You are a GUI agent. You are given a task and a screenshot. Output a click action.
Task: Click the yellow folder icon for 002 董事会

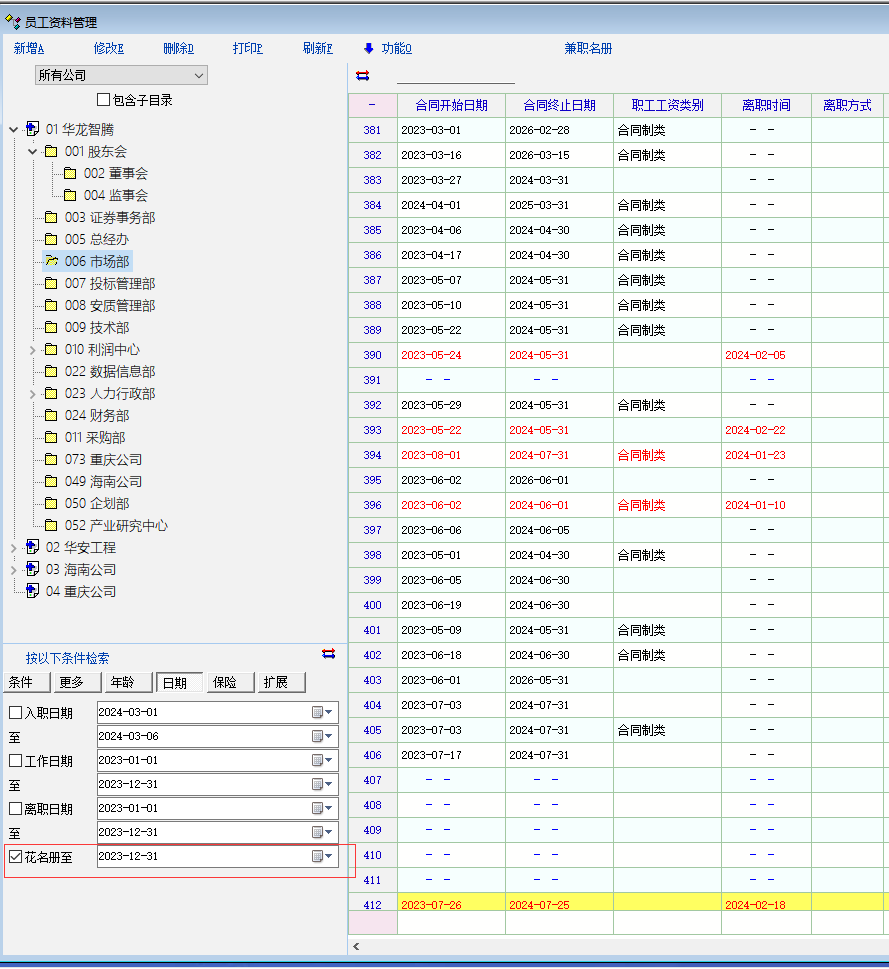70,173
